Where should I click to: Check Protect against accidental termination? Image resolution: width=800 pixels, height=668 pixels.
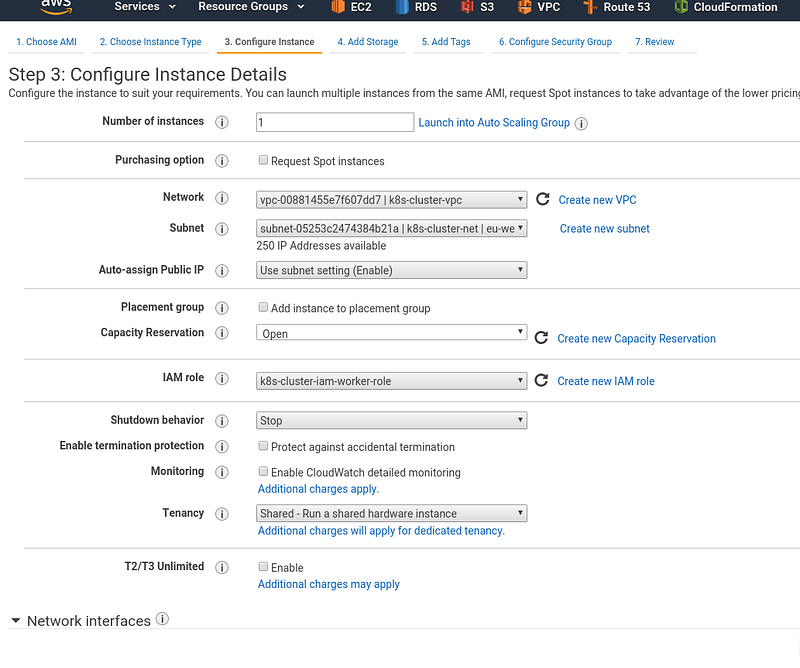click(263, 446)
